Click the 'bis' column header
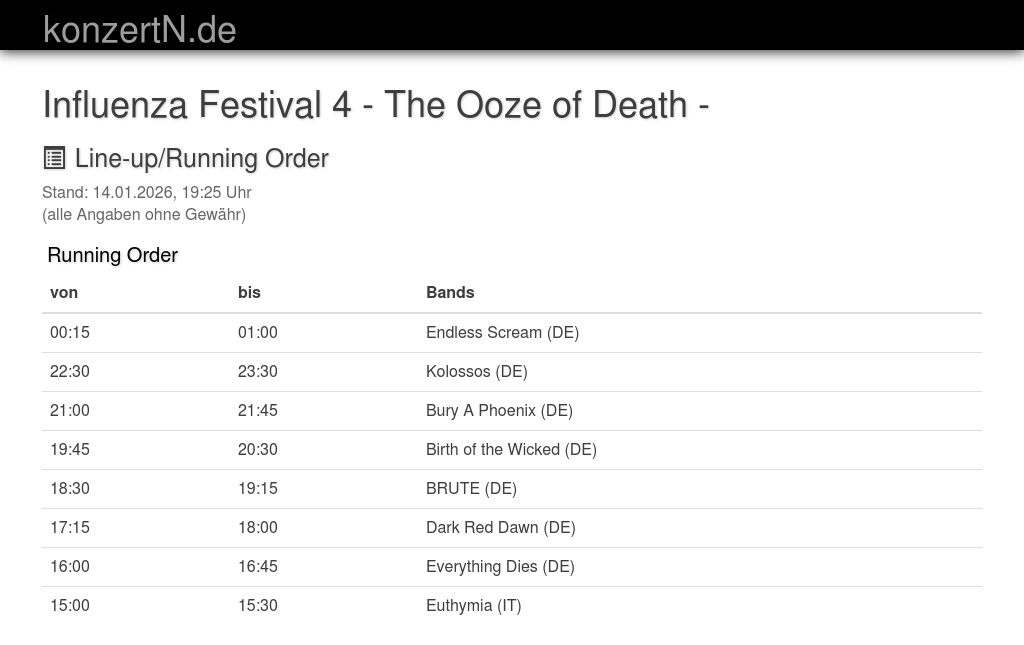 [x=249, y=292]
